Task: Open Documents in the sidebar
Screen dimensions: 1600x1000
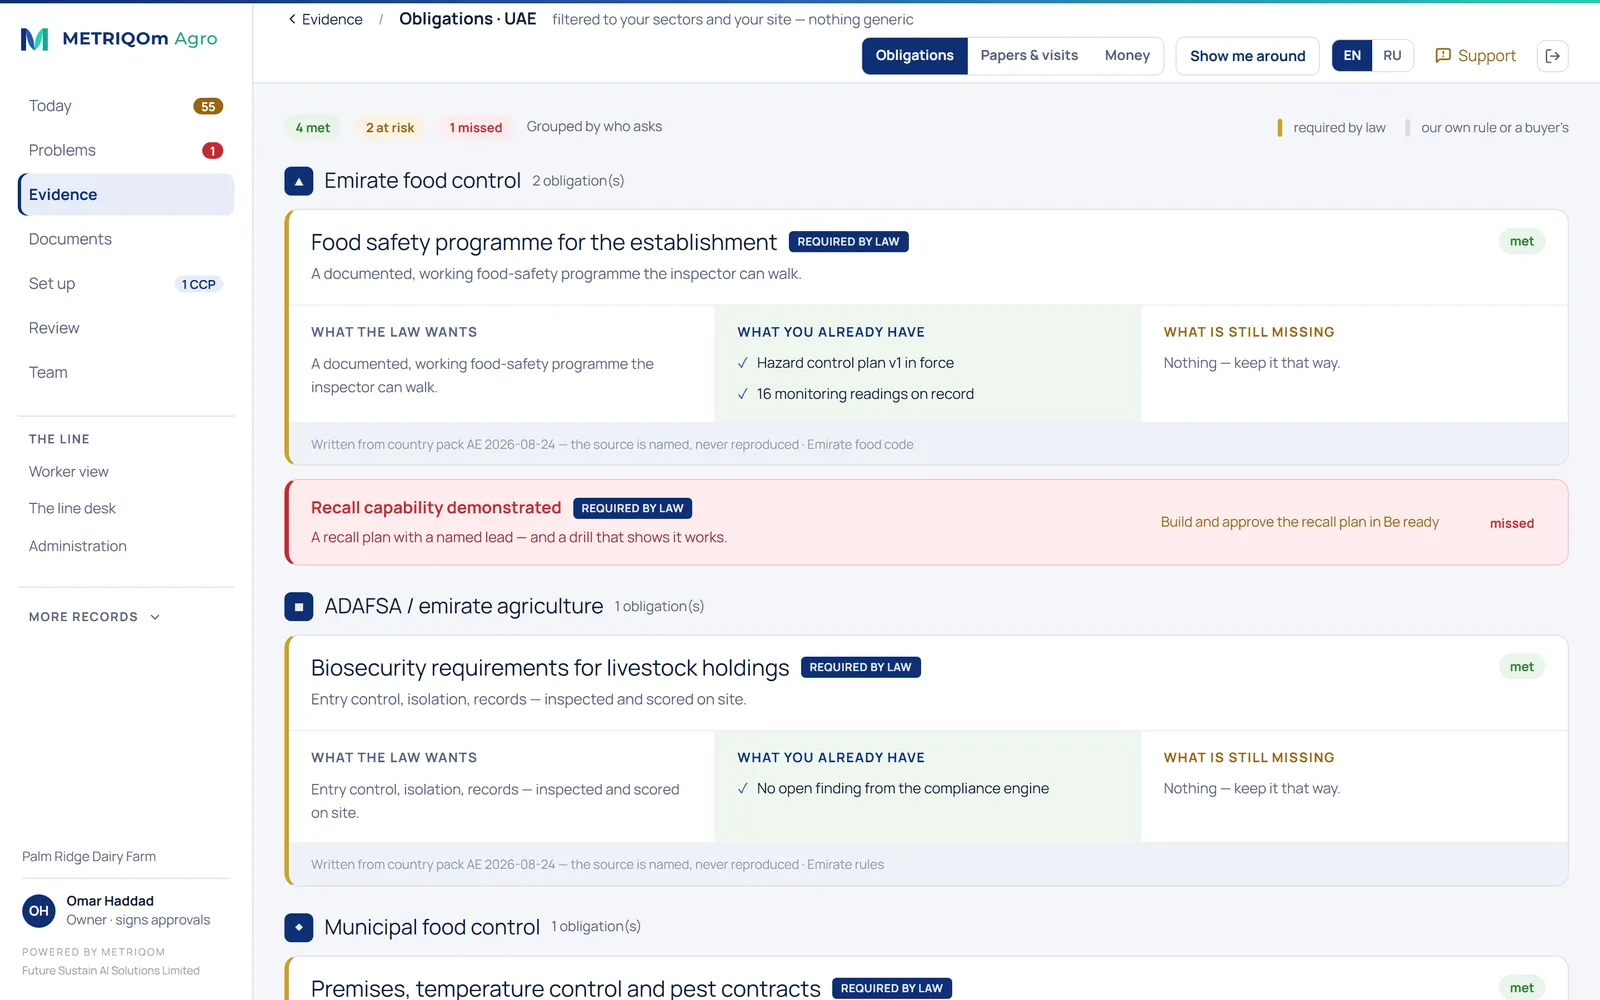Action: pos(126,239)
